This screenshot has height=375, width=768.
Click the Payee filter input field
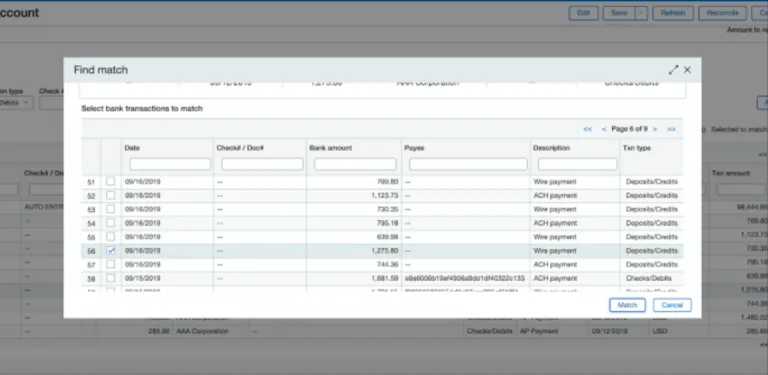point(468,164)
